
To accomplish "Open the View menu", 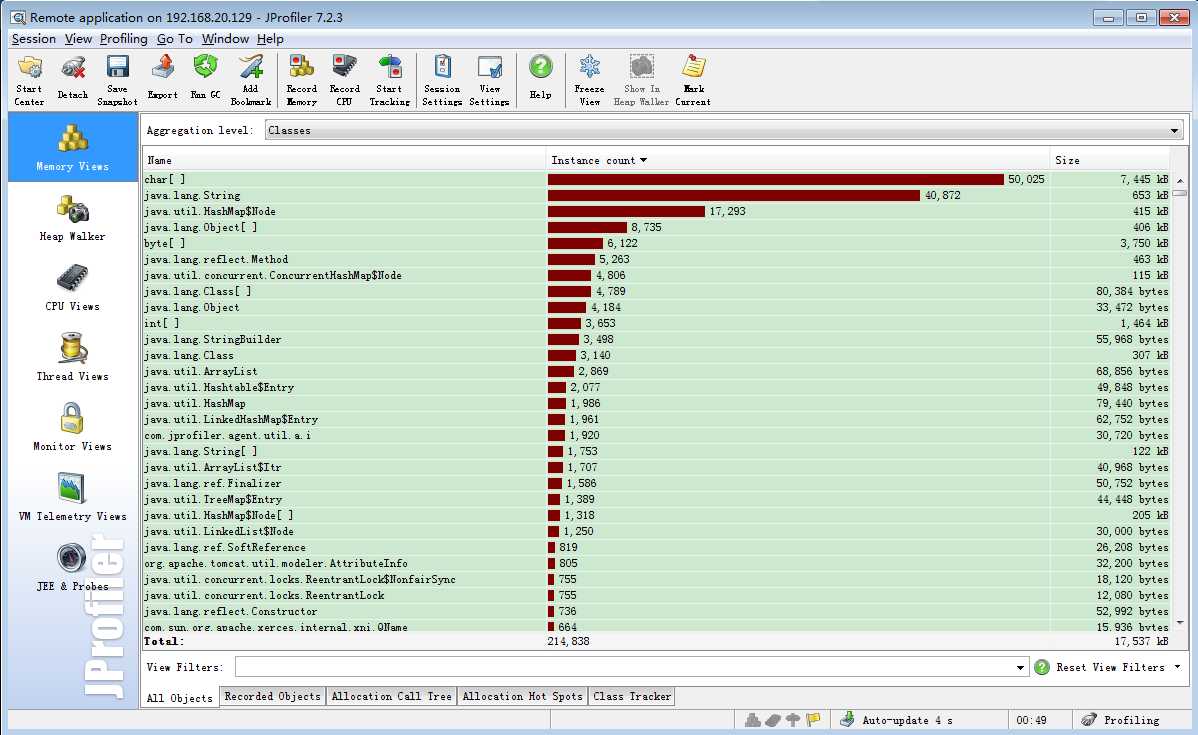I will pyautogui.click(x=78, y=38).
